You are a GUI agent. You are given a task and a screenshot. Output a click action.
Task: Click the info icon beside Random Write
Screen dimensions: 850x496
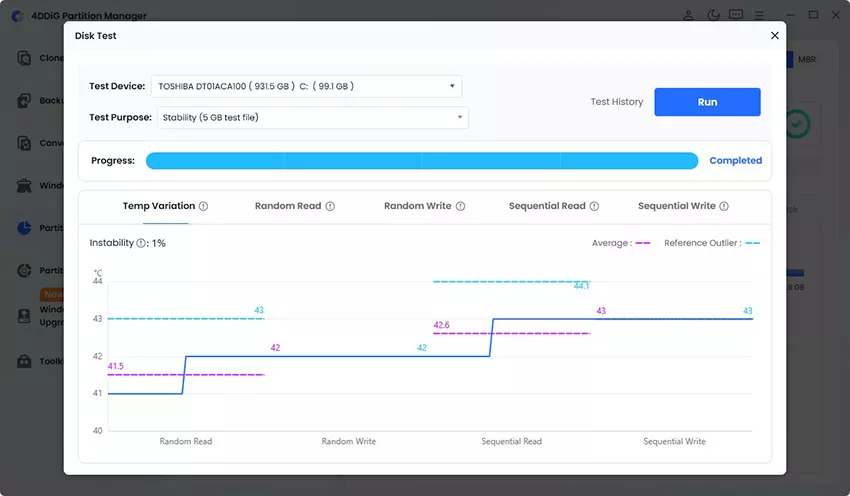click(460, 206)
